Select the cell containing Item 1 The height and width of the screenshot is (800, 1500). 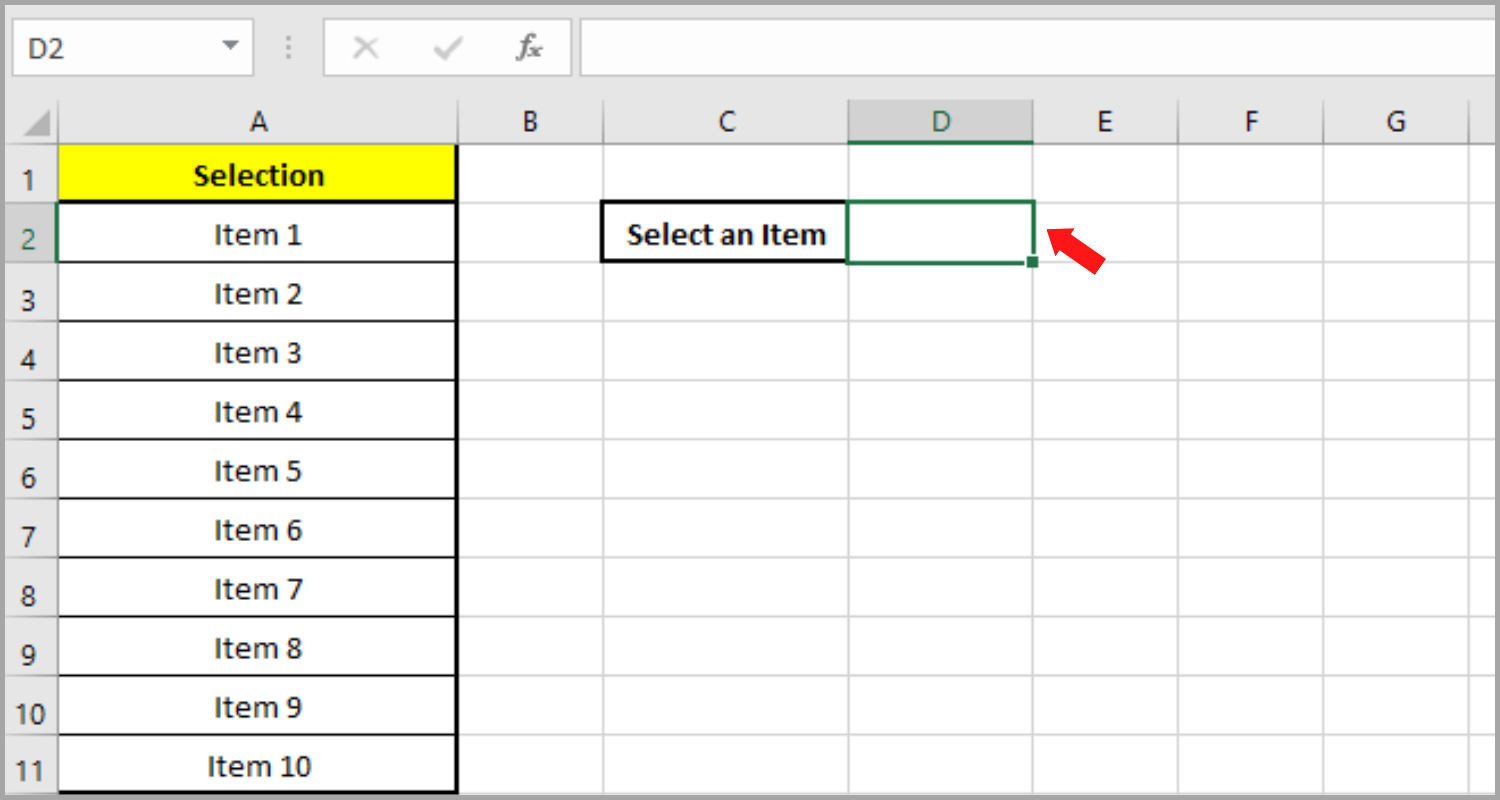tap(258, 233)
